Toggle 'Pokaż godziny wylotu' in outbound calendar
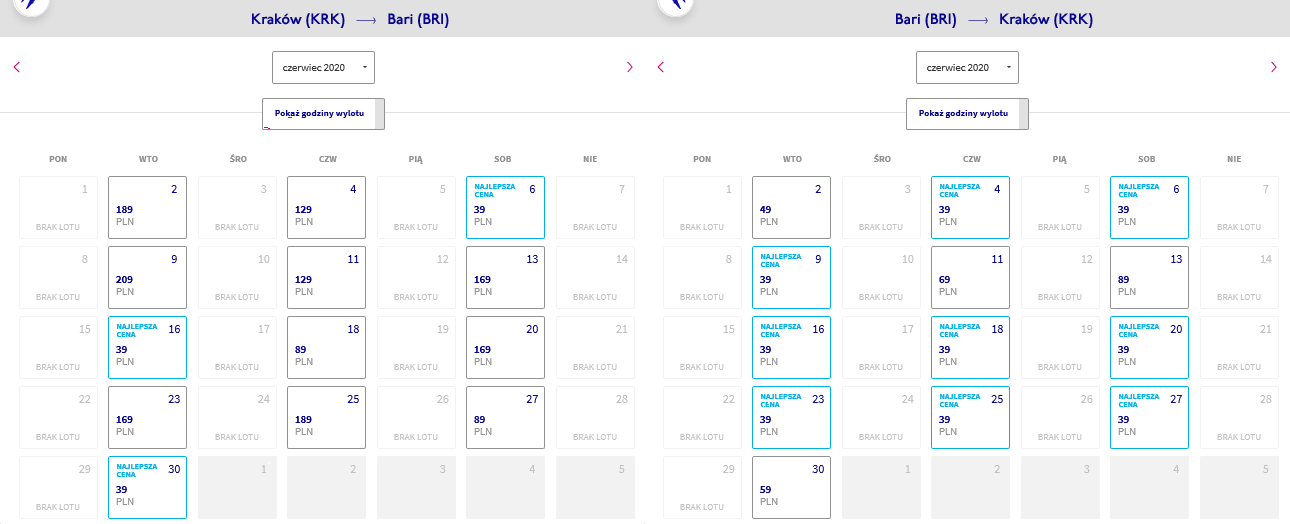This screenshot has width=1290, height=524. (x=324, y=114)
